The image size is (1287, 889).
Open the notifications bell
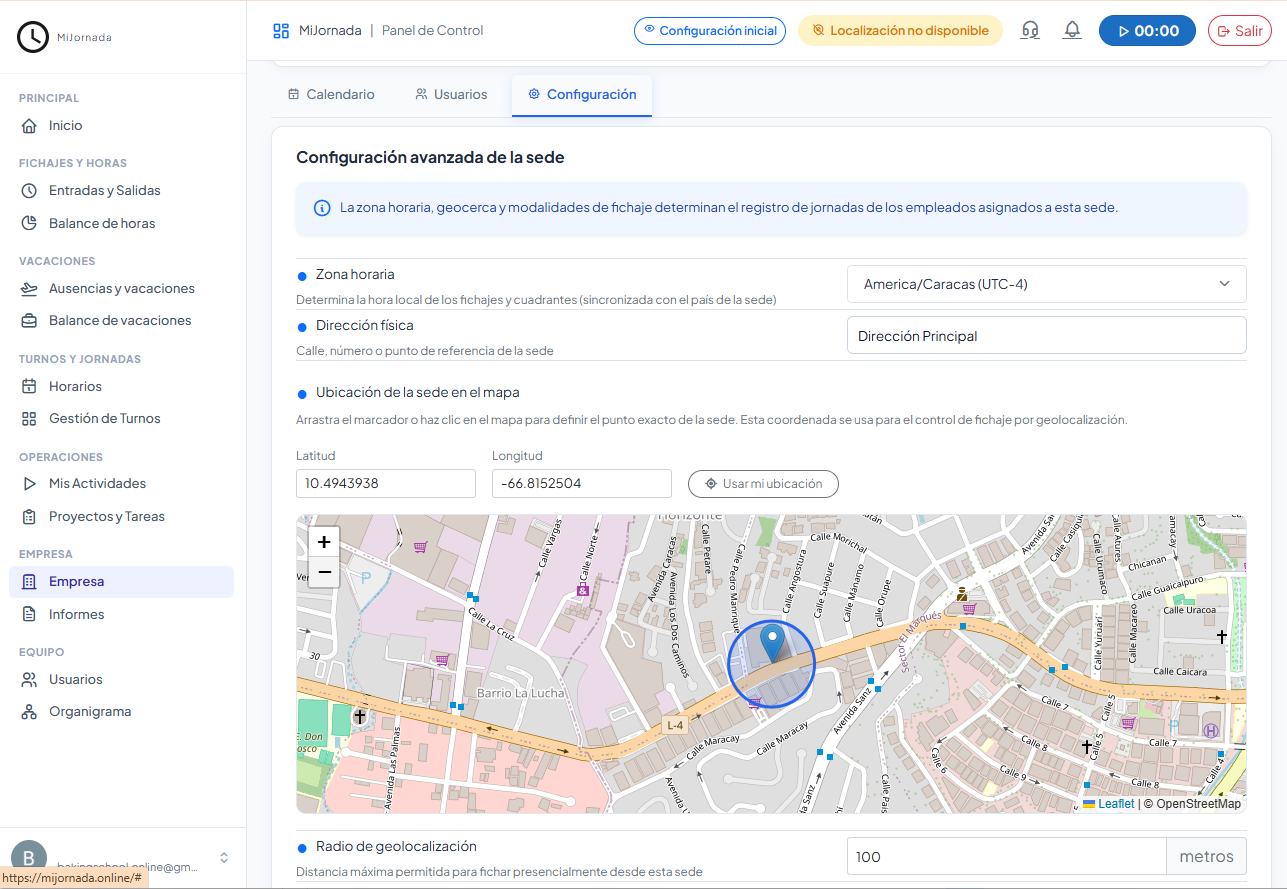pos(1072,31)
